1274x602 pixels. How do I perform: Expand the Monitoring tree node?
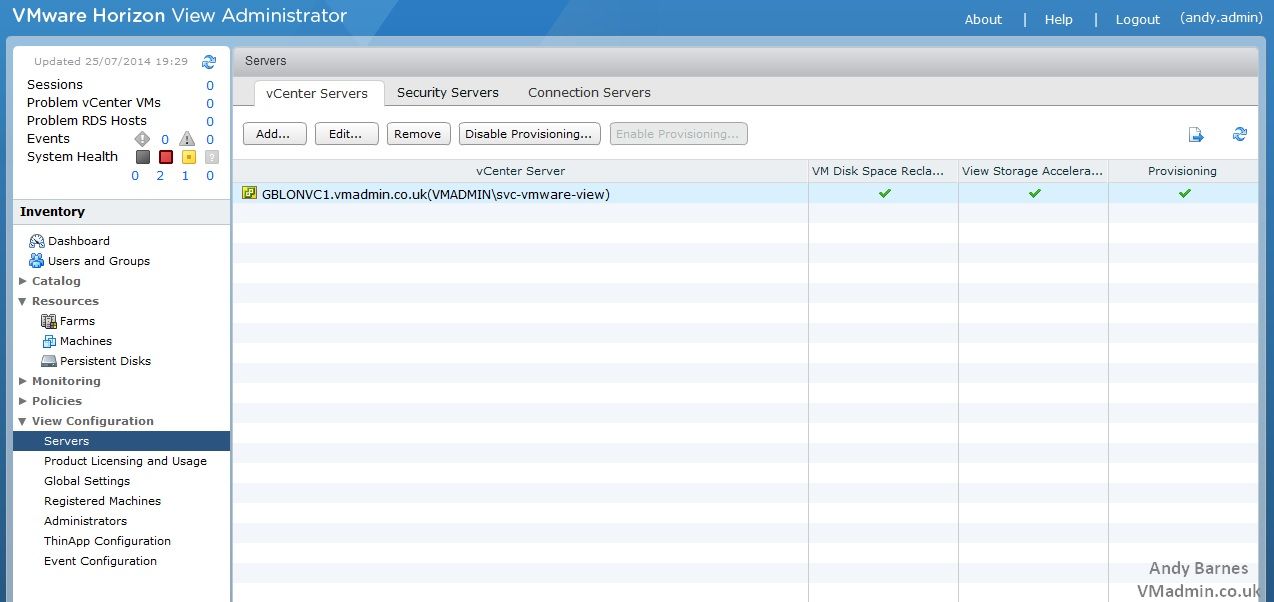23,381
